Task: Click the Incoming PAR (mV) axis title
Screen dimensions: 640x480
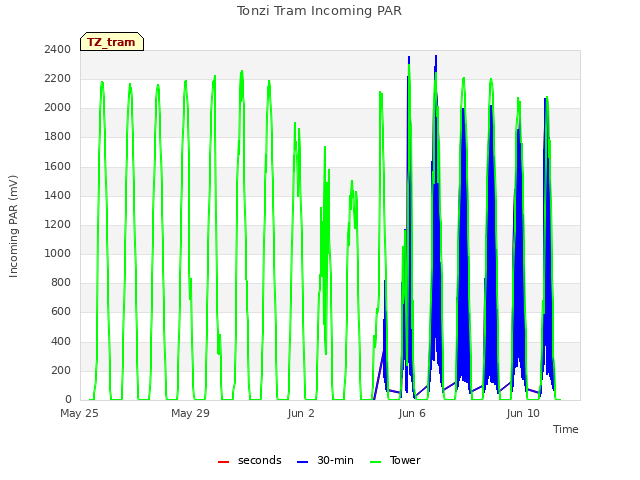Action: tap(13, 226)
